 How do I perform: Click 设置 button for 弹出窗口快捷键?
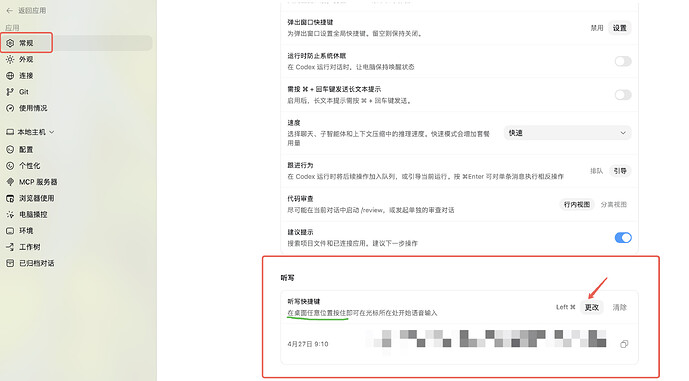pos(620,28)
